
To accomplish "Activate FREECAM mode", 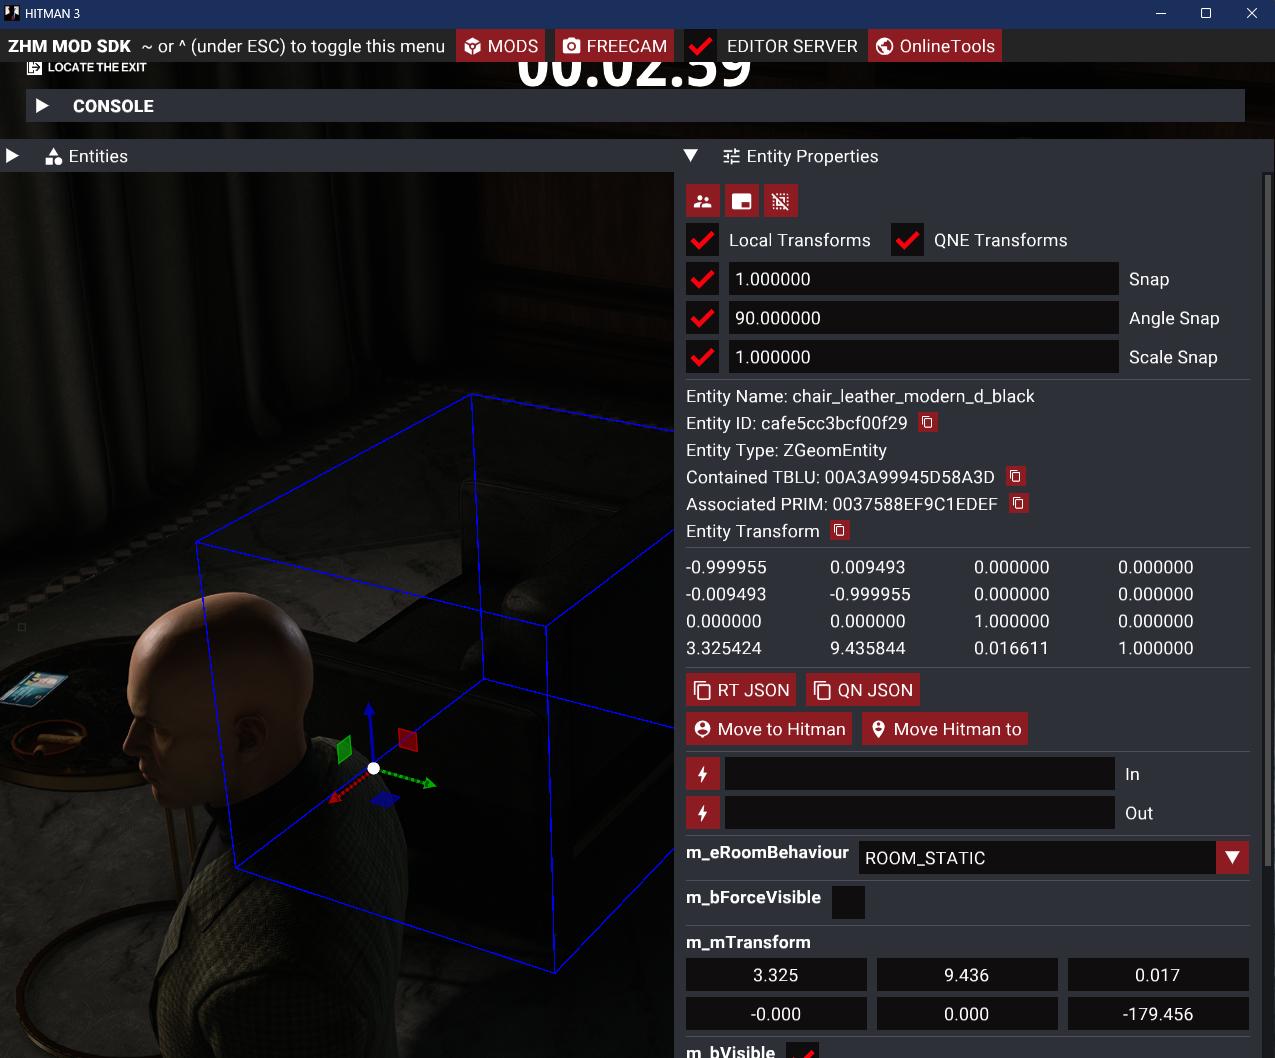I will [x=615, y=46].
